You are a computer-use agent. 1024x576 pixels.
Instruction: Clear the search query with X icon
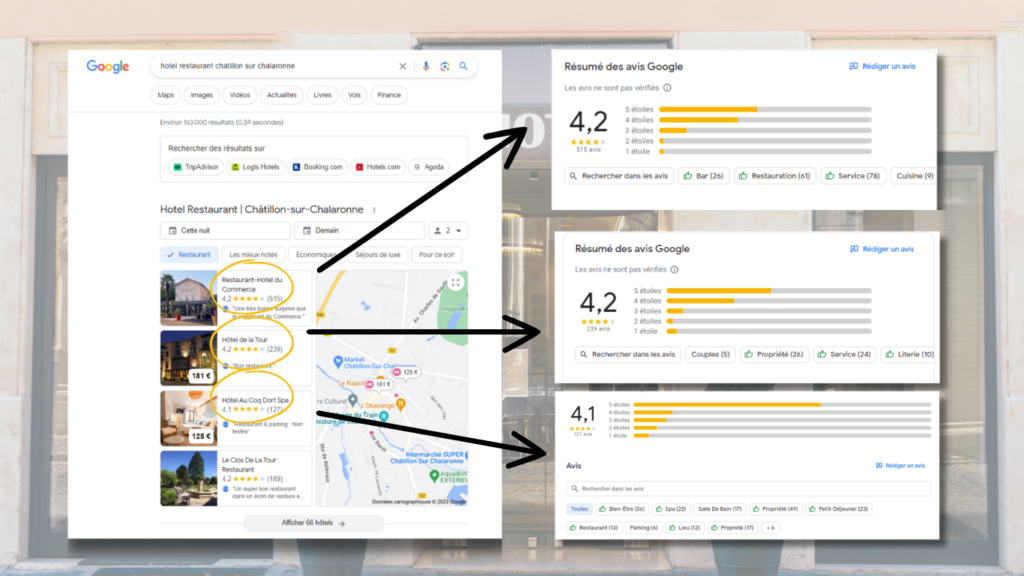coord(402,66)
